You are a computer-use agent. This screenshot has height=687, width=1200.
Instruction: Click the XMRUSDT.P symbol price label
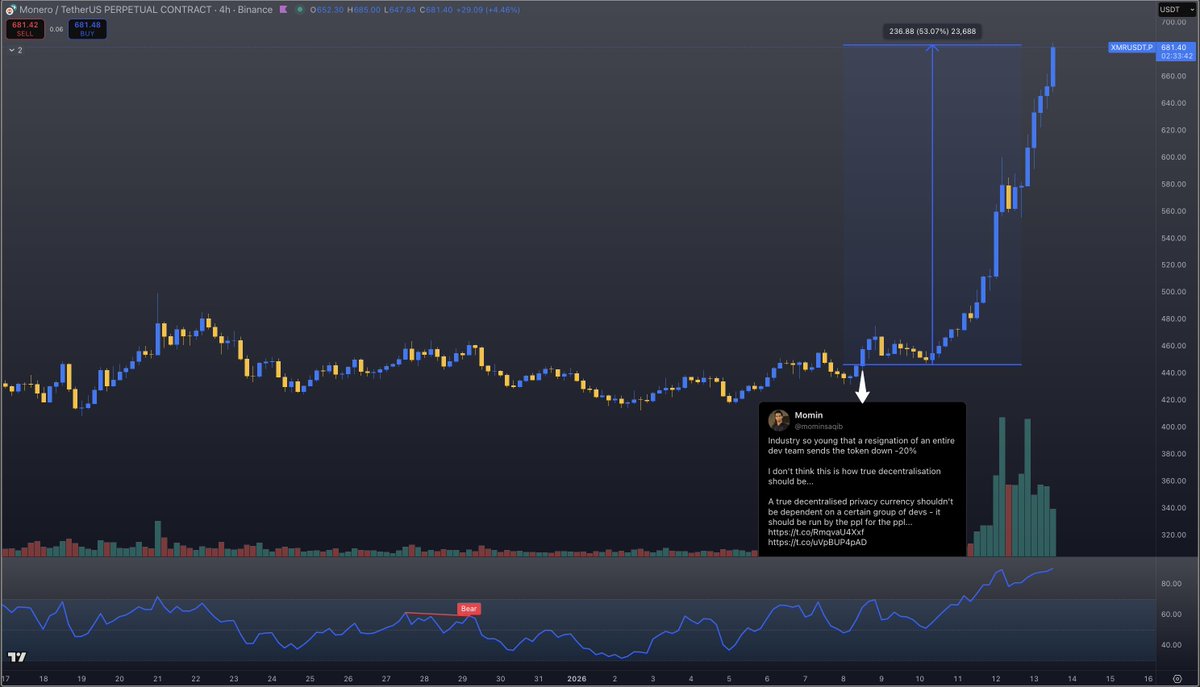(x=1131, y=48)
